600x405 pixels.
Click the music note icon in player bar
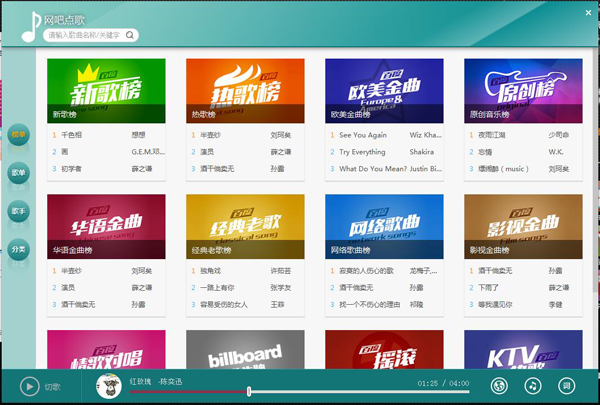click(533, 386)
